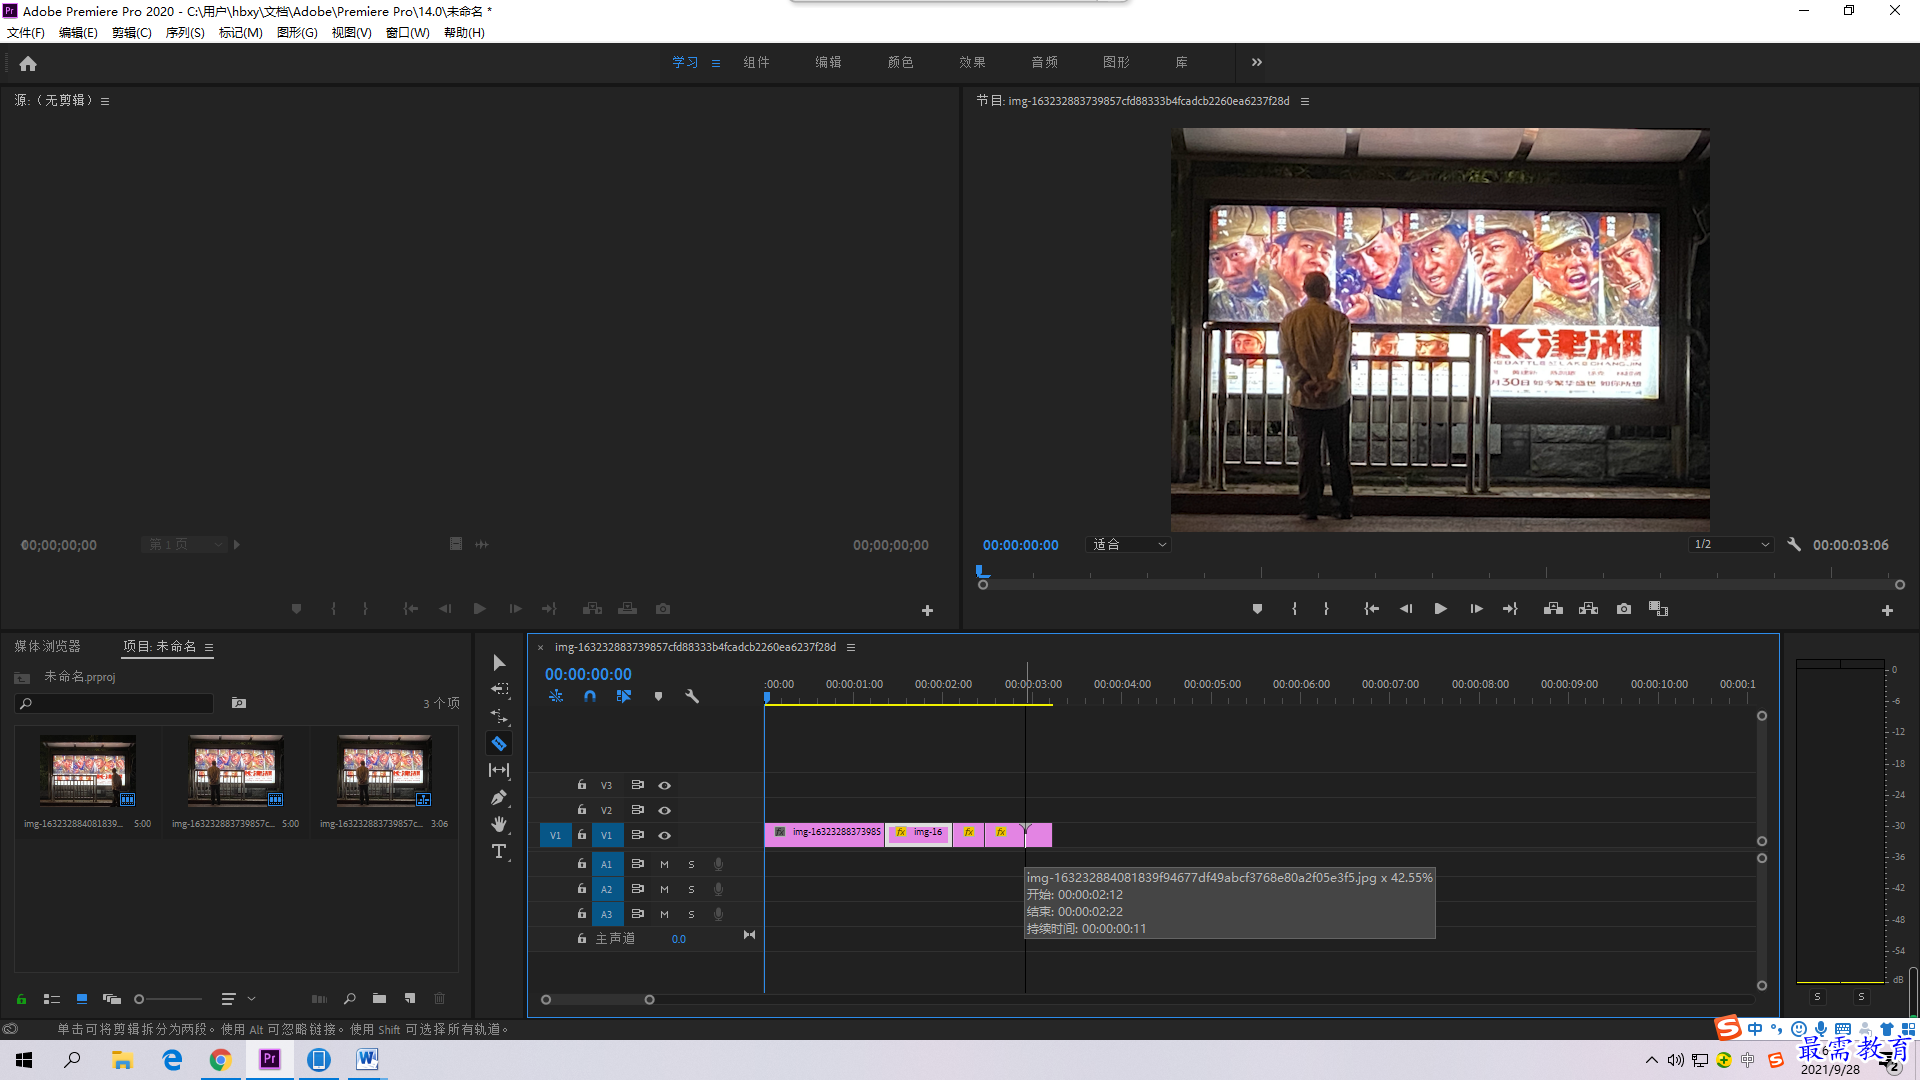The image size is (1920, 1080).
Task: Click Program monitor scrub bar playhead
Action: (x=982, y=572)
